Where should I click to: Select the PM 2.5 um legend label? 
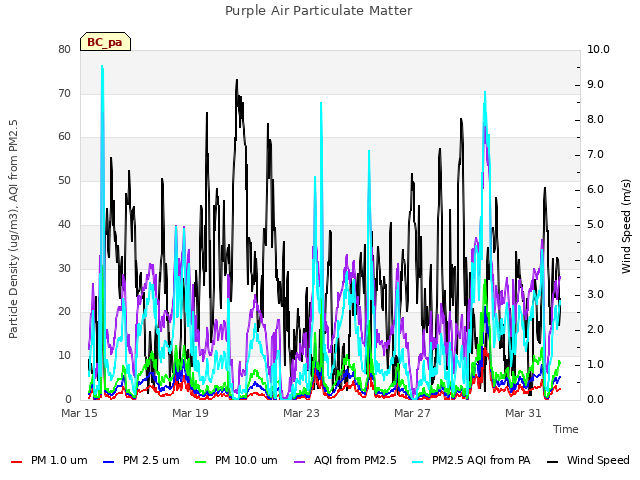pyautogui.click(x=151, y=460)
